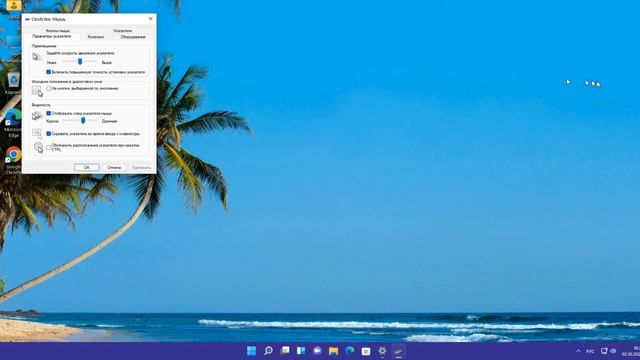Open Settings gear on taskbar

point(382,351)
